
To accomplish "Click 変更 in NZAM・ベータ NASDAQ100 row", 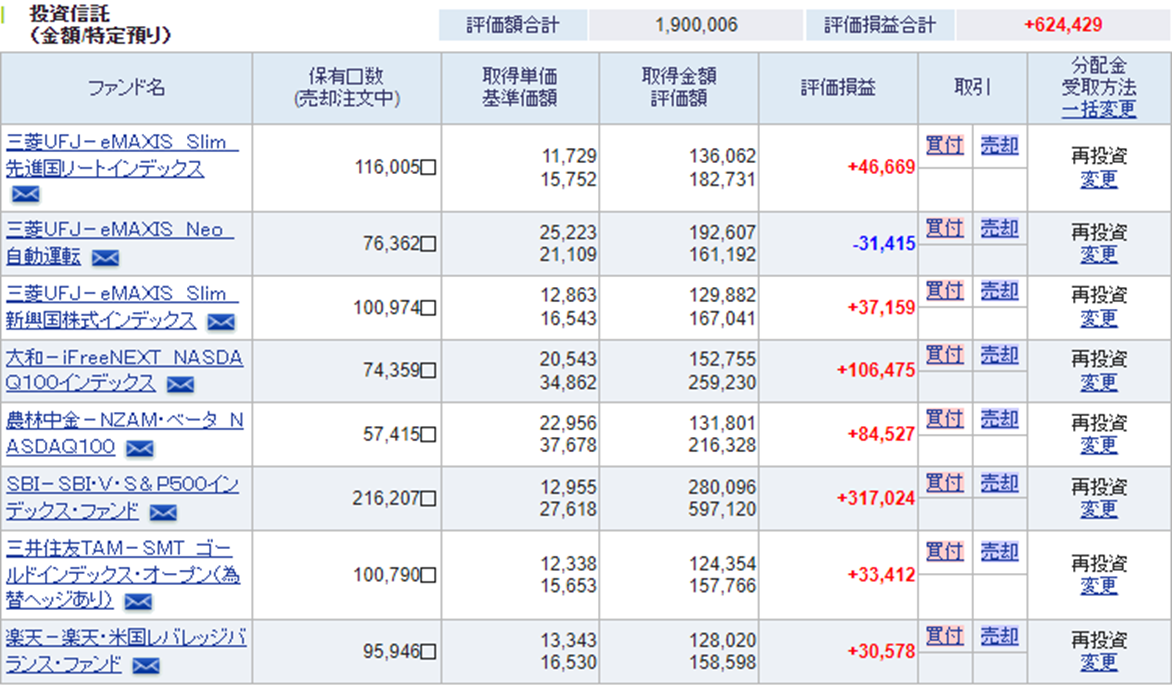I will point(1098,445).
